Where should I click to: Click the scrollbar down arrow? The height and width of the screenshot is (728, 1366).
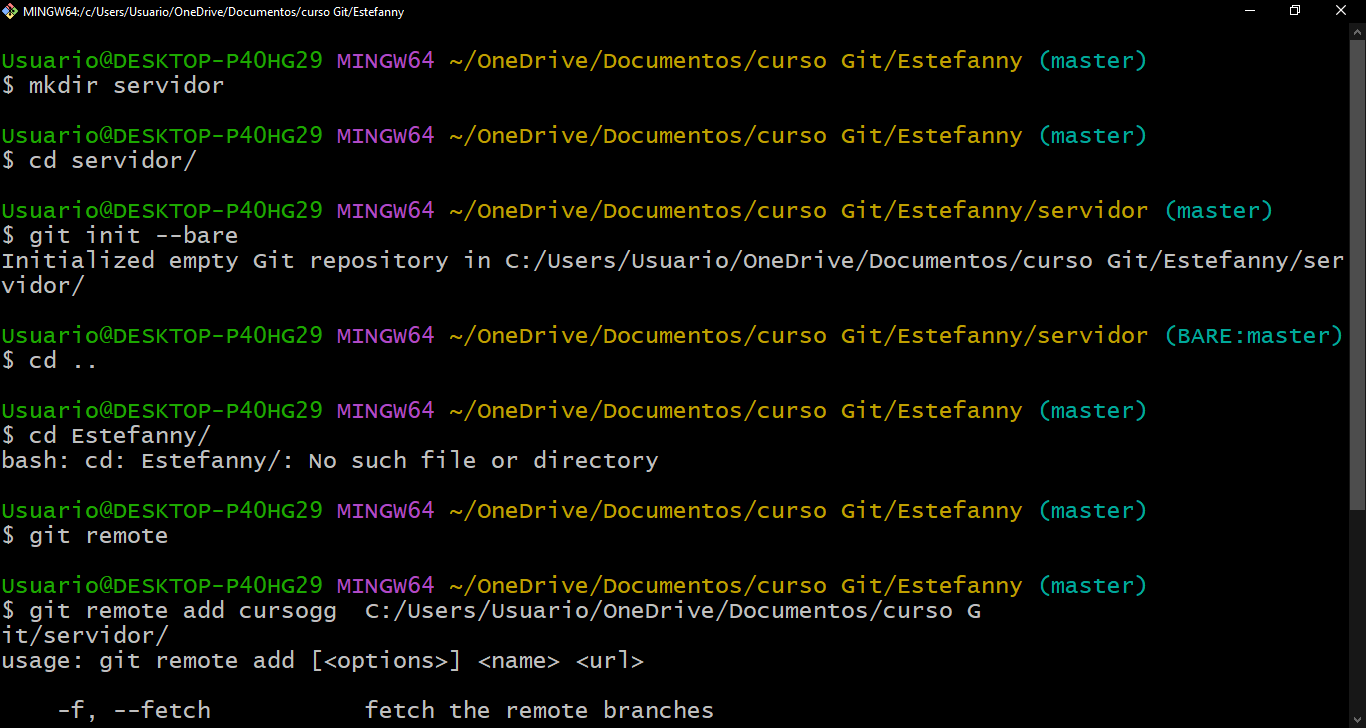[1356, 719]
